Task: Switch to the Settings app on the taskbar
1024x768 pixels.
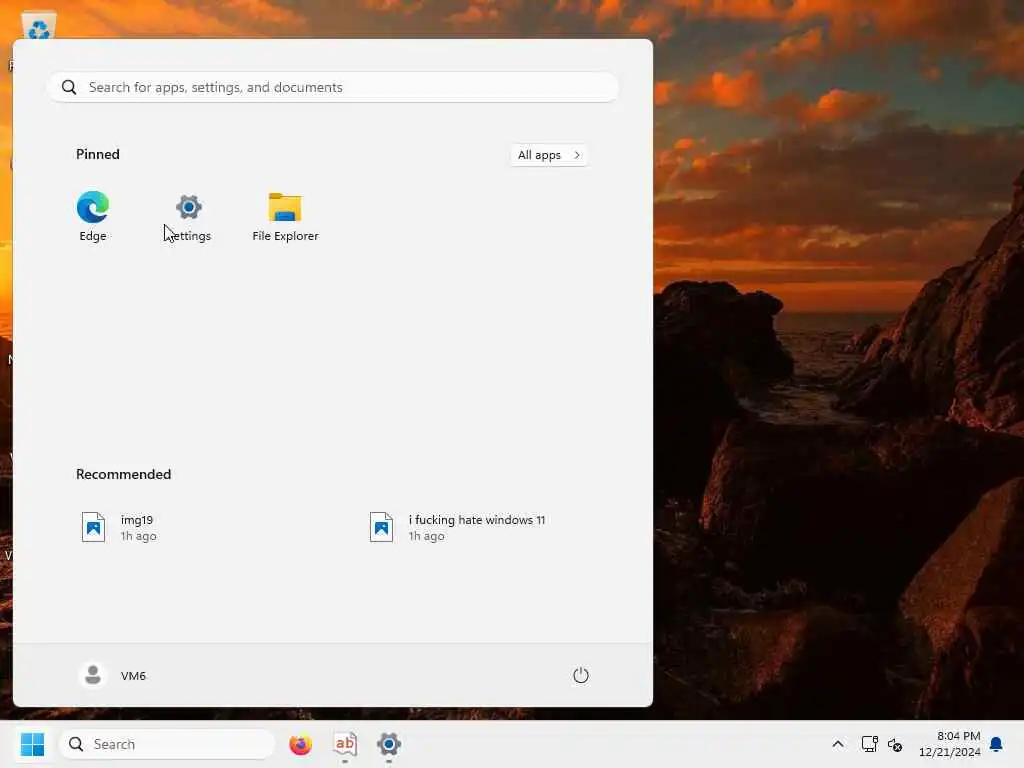Action: (x=389, y=744)
